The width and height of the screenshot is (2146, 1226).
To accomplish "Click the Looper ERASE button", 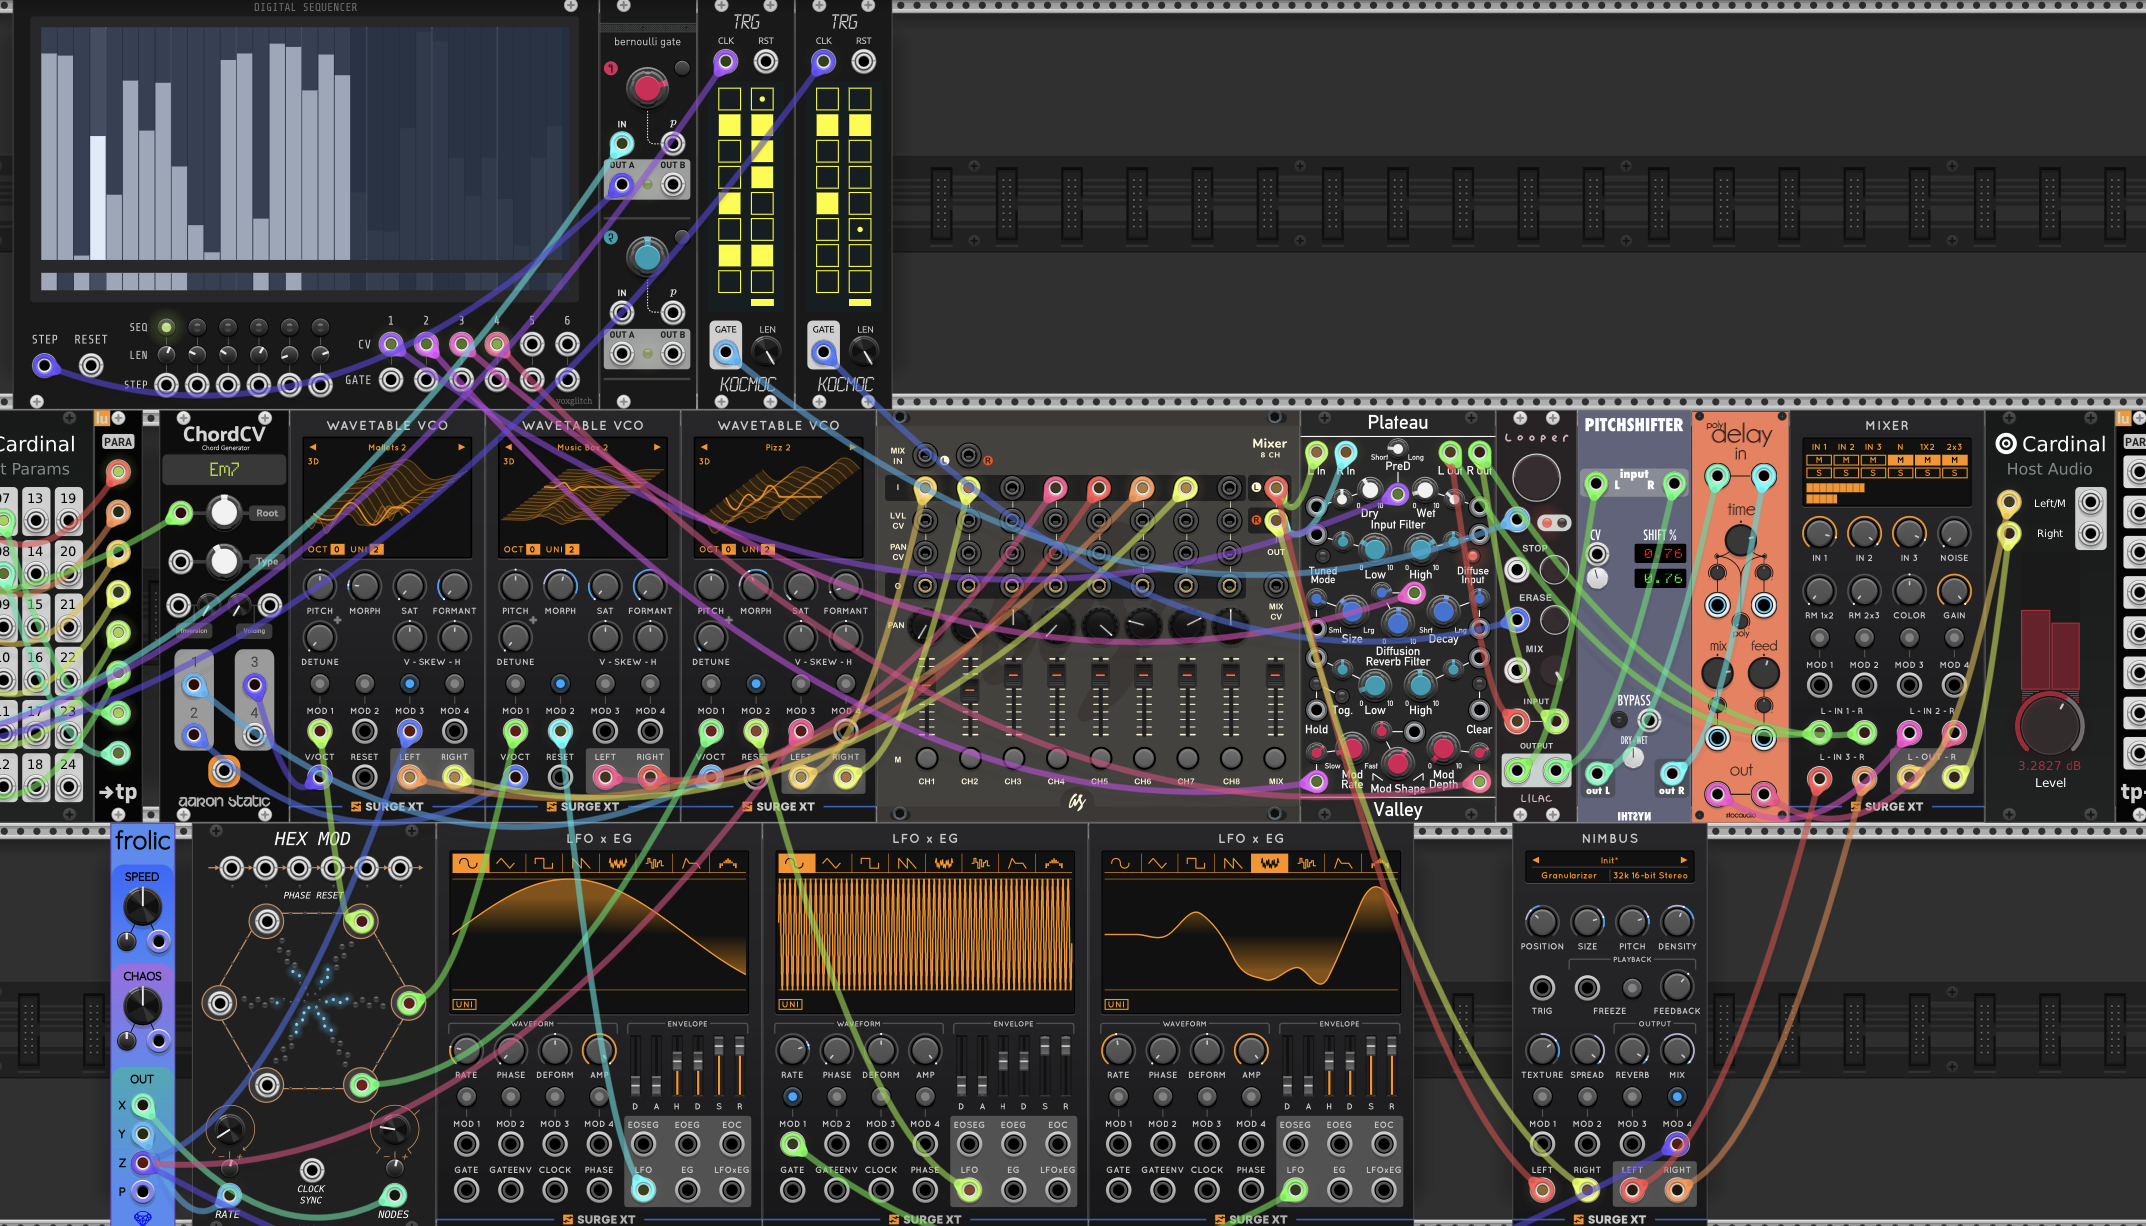I will (1554, 620).
